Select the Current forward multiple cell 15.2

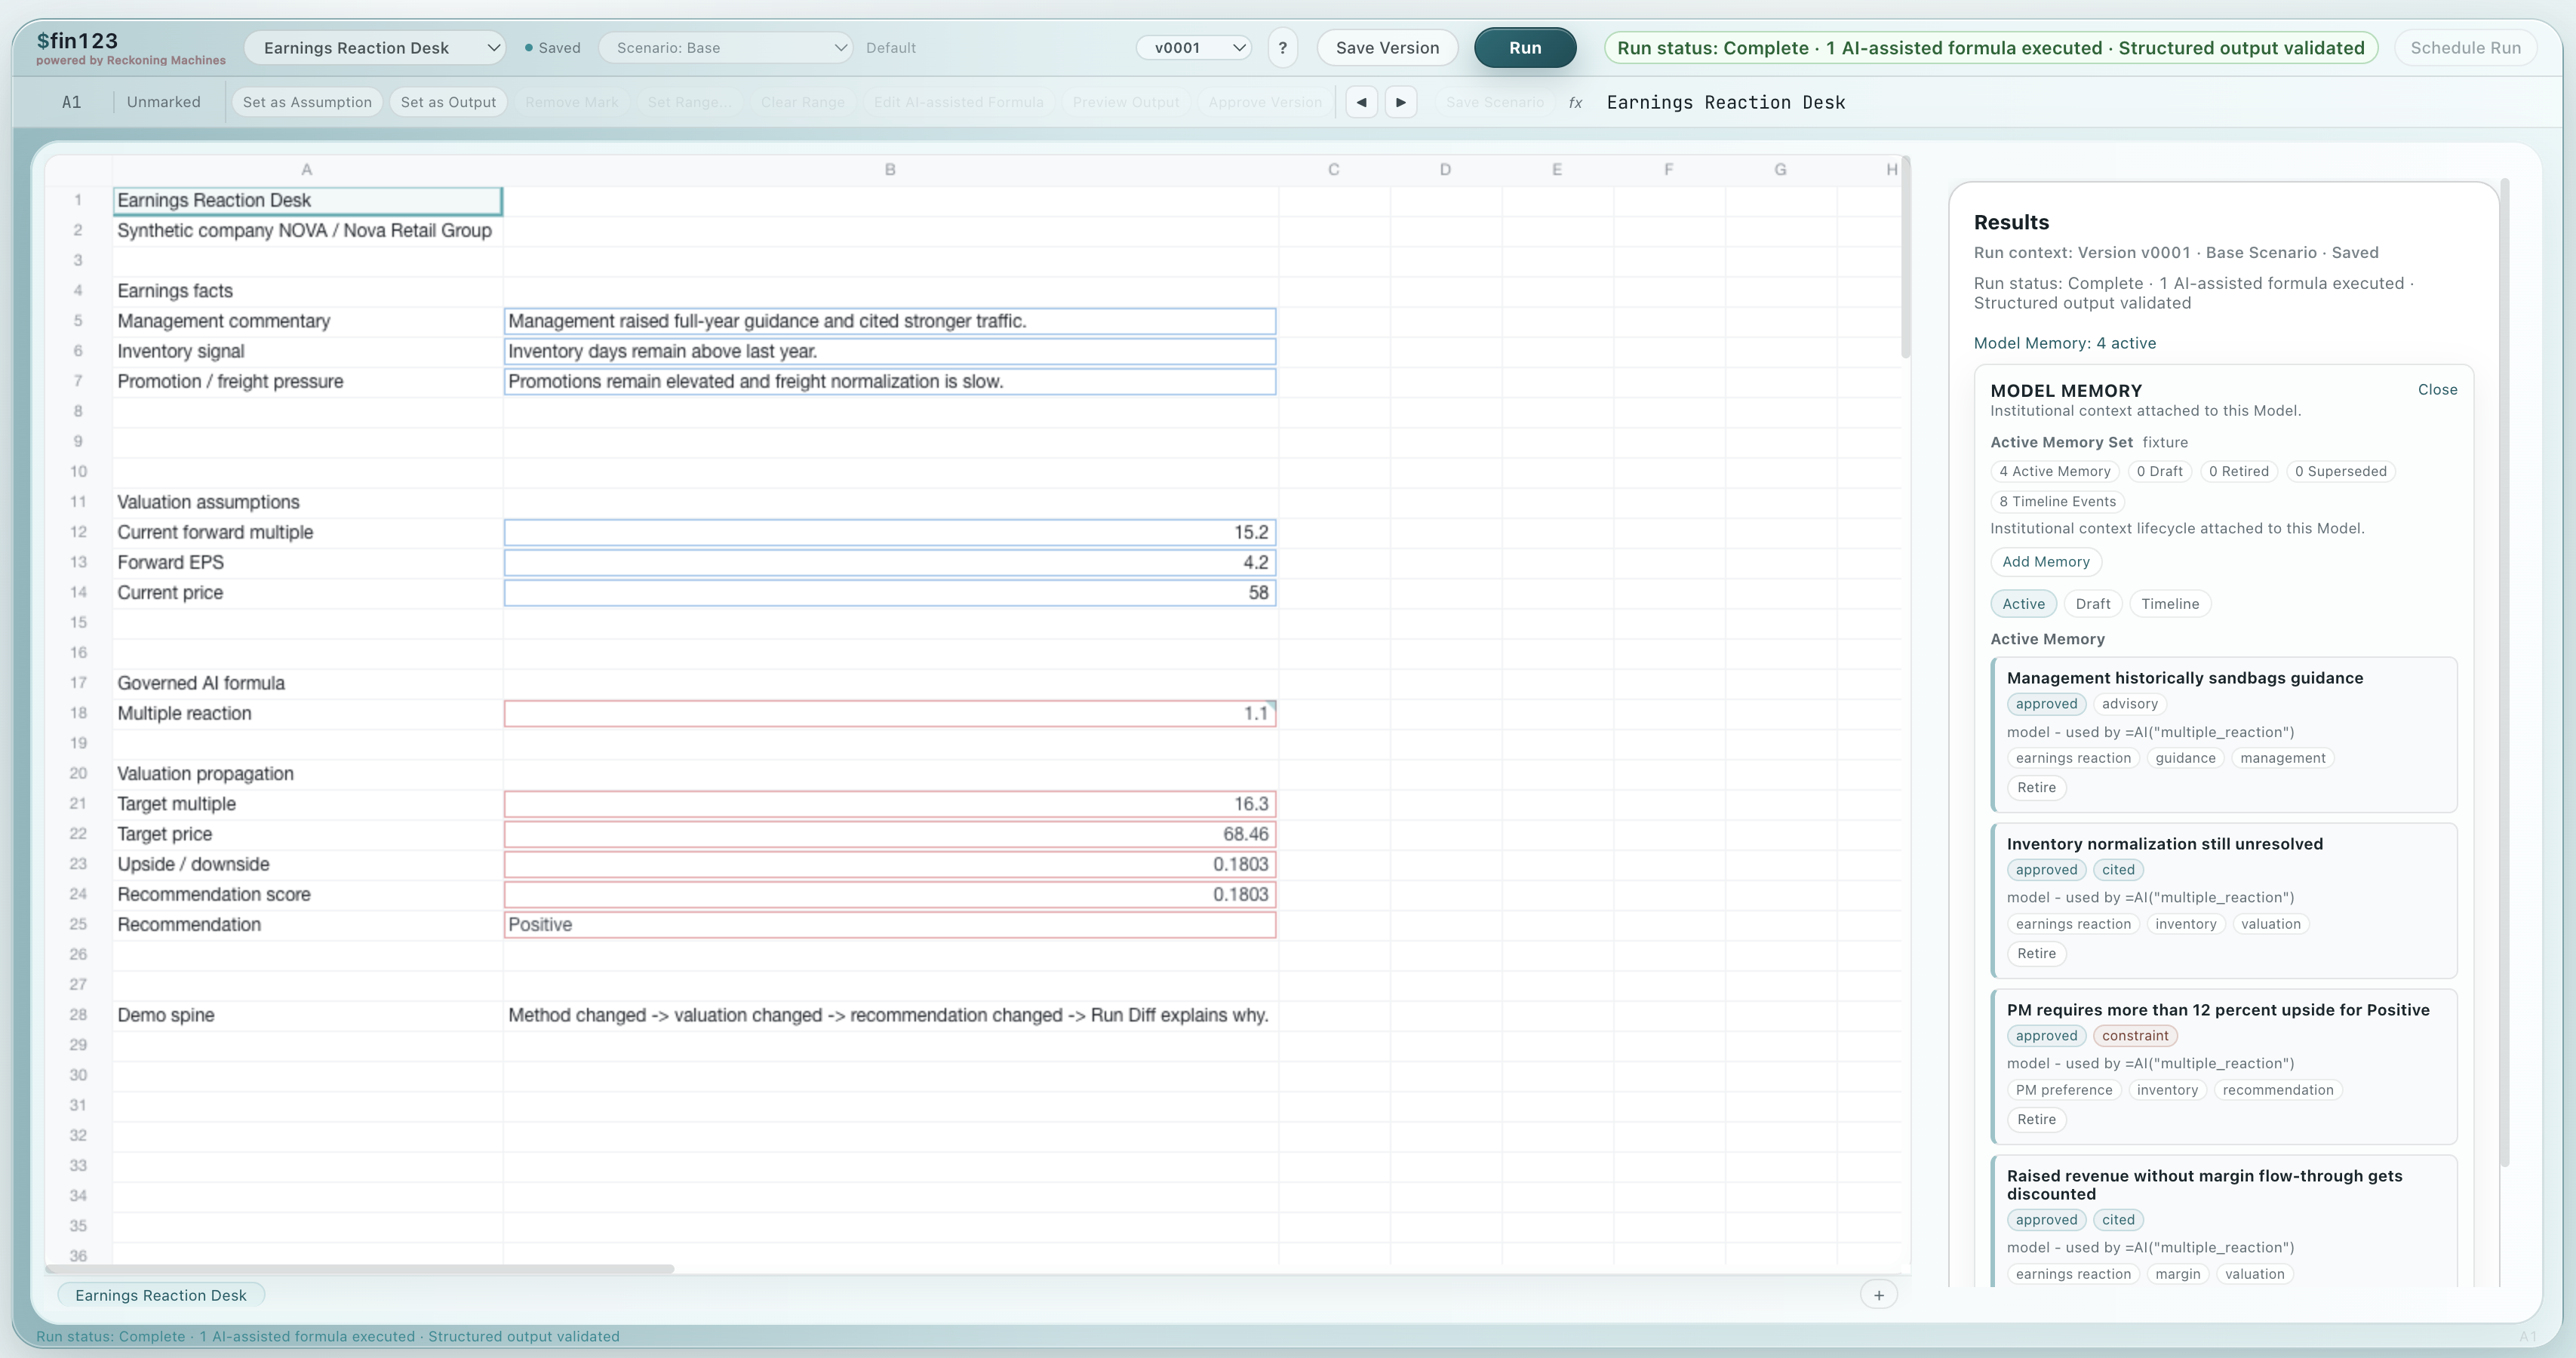(x=889, y=532)
